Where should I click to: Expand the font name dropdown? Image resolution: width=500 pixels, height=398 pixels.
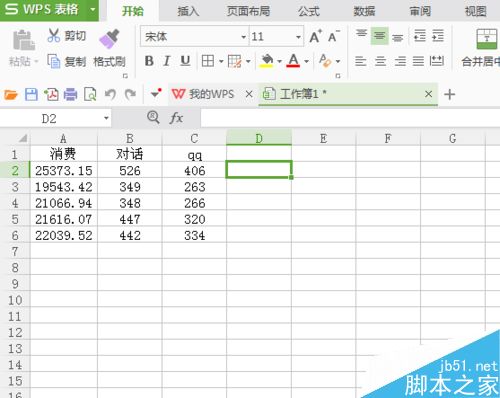coord(244,37)
